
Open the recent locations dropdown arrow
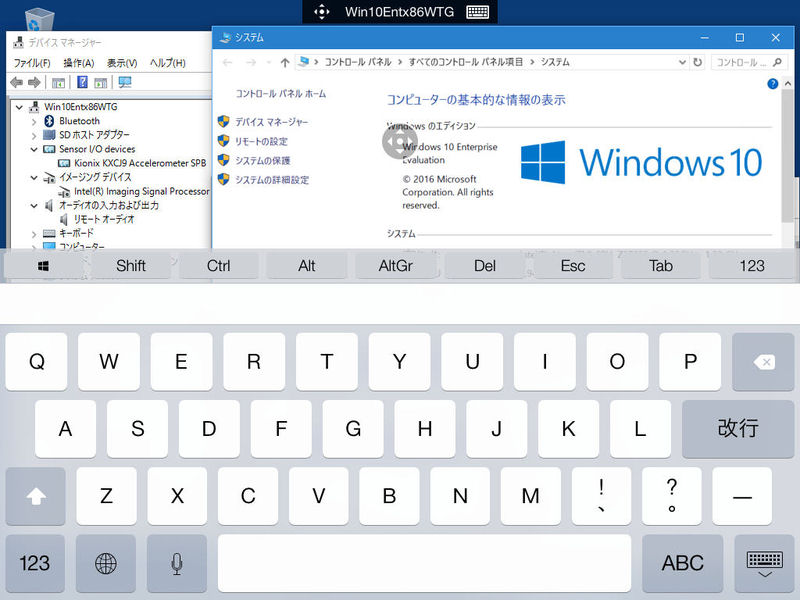point(268,62)
